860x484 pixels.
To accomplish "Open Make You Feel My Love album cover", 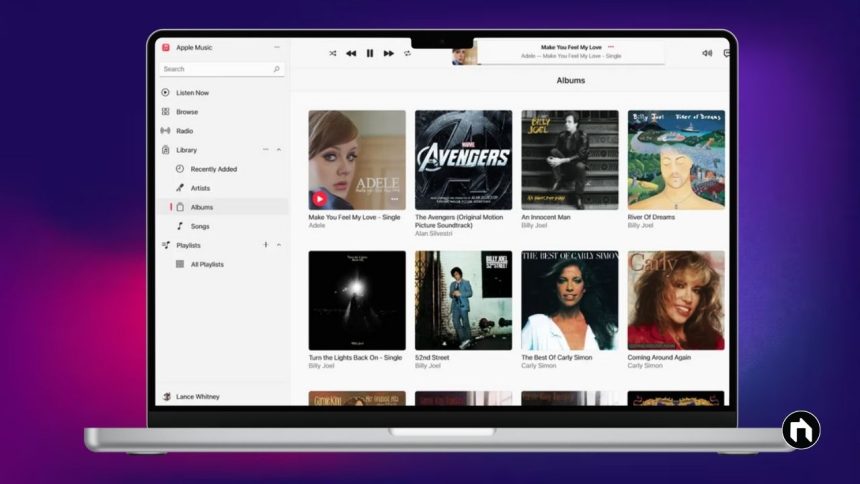I will tap(357, 160).
